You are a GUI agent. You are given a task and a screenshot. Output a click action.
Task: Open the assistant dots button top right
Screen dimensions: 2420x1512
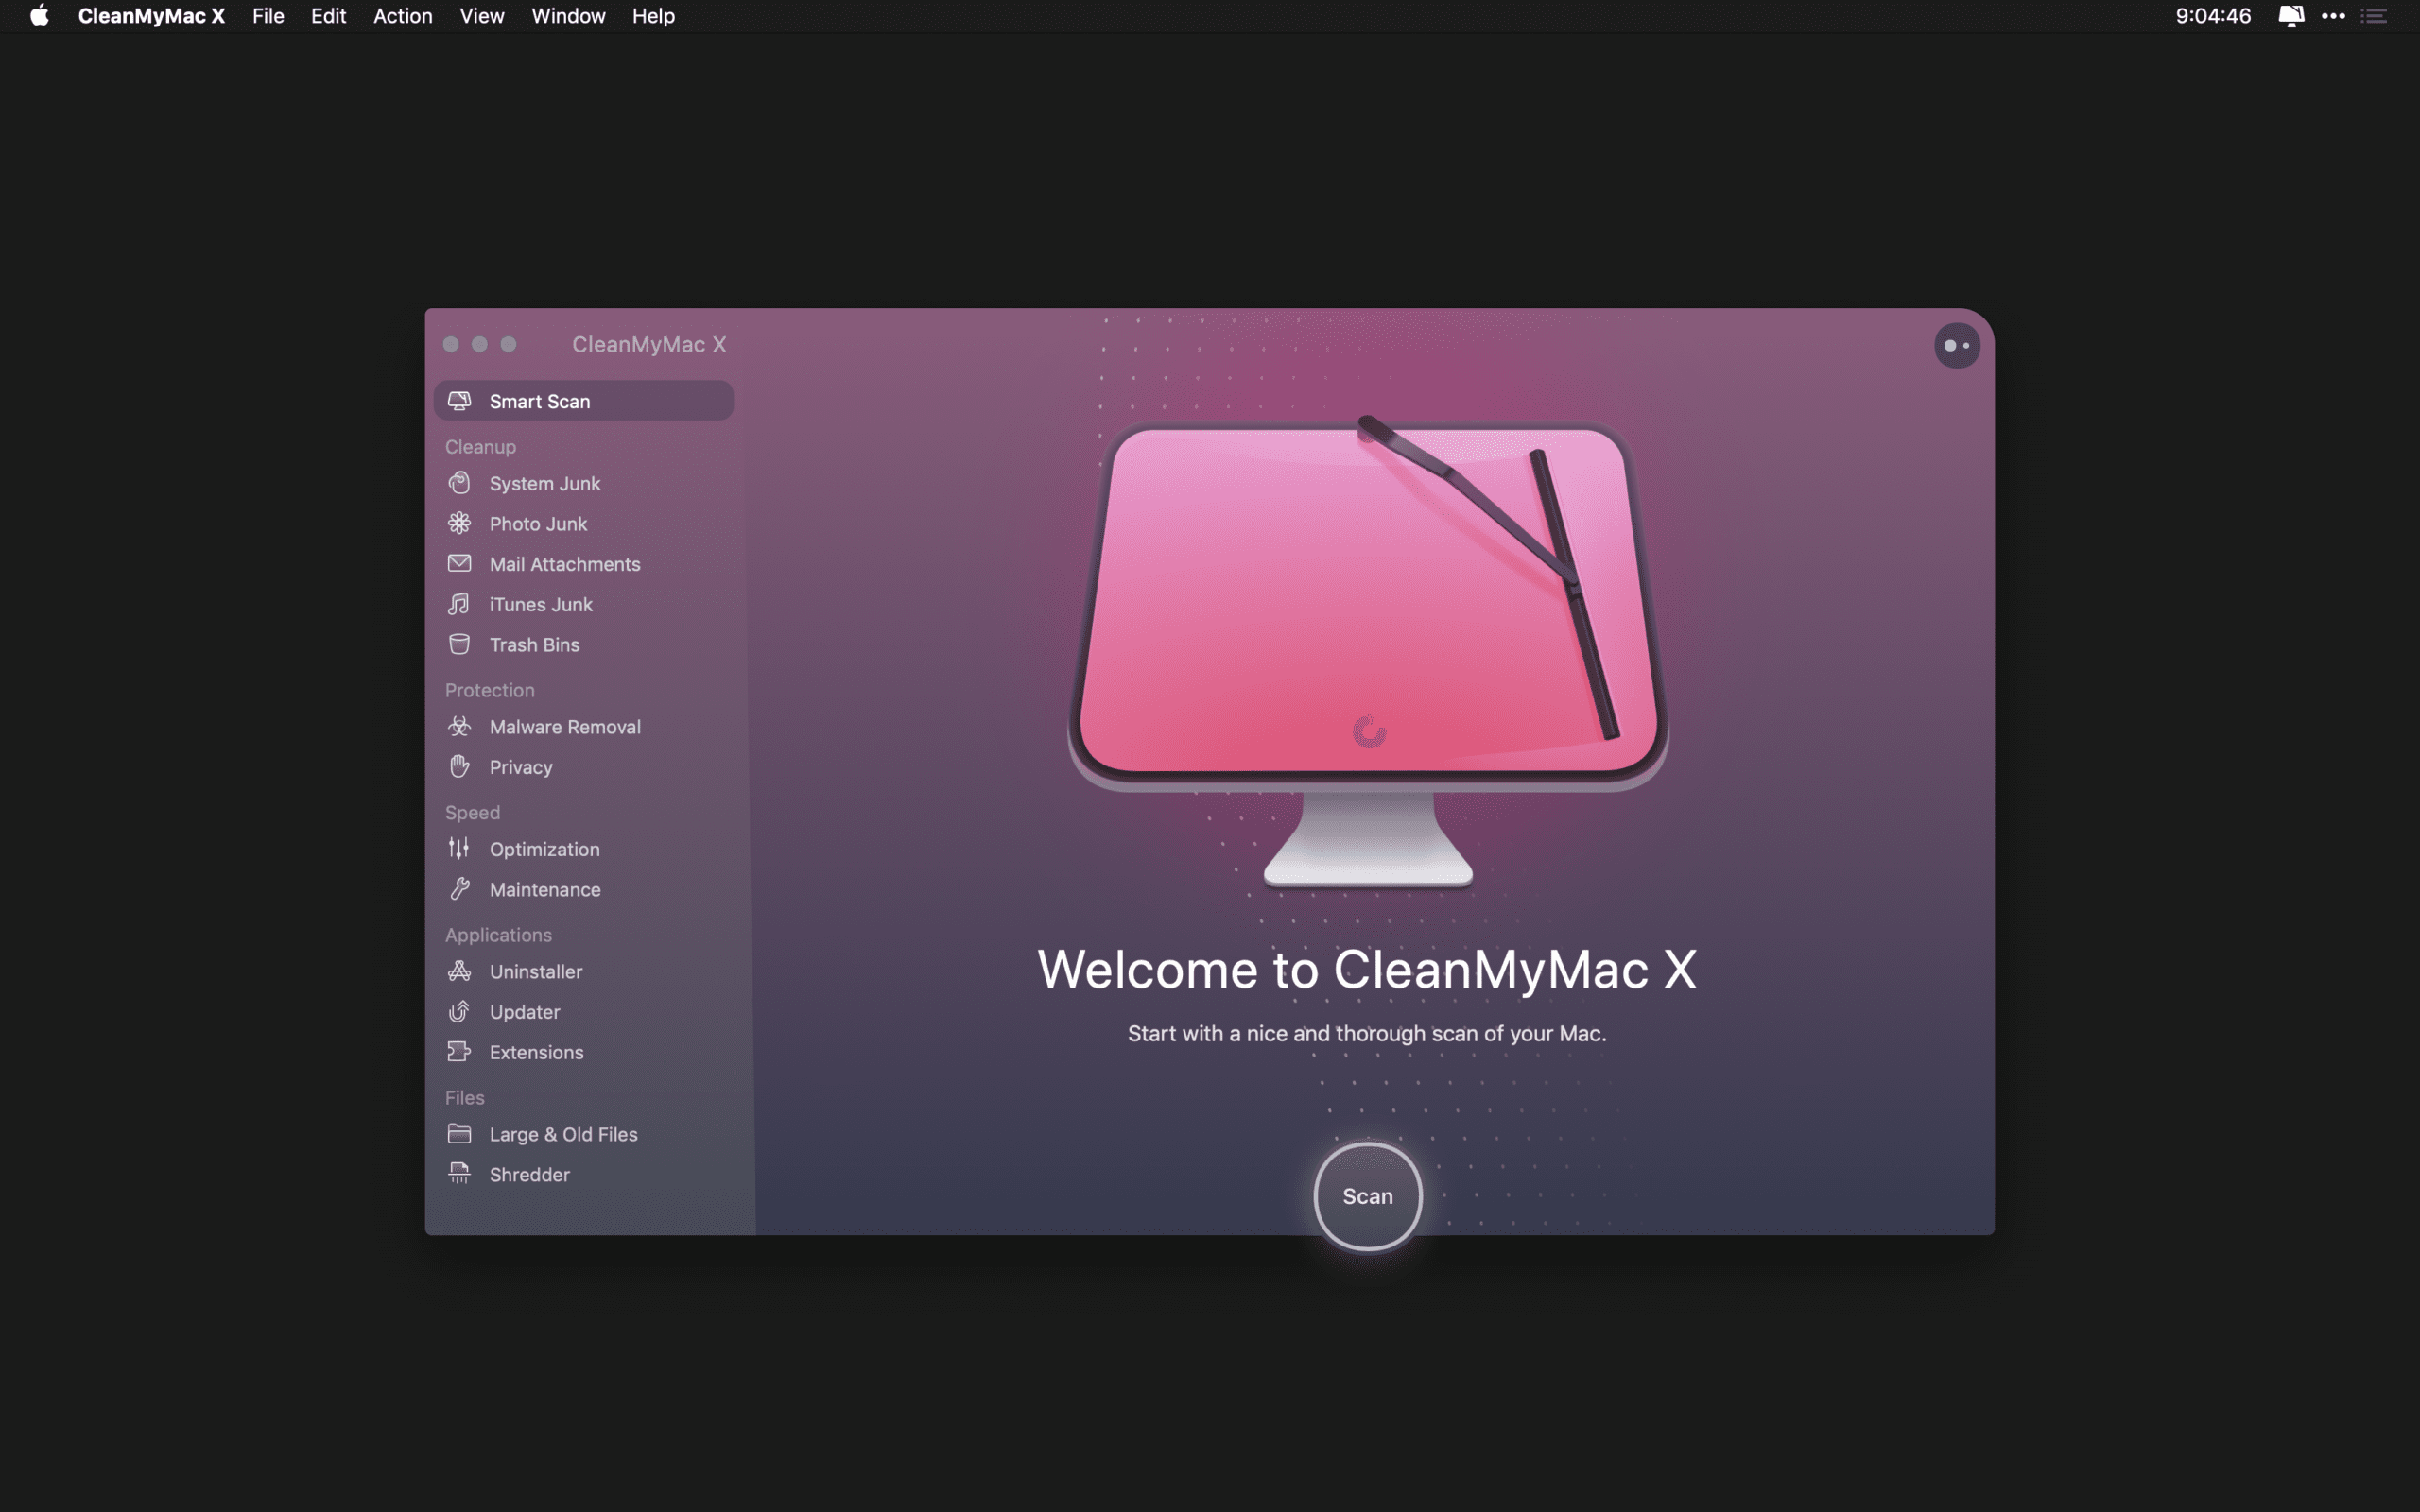point(1957,346)
